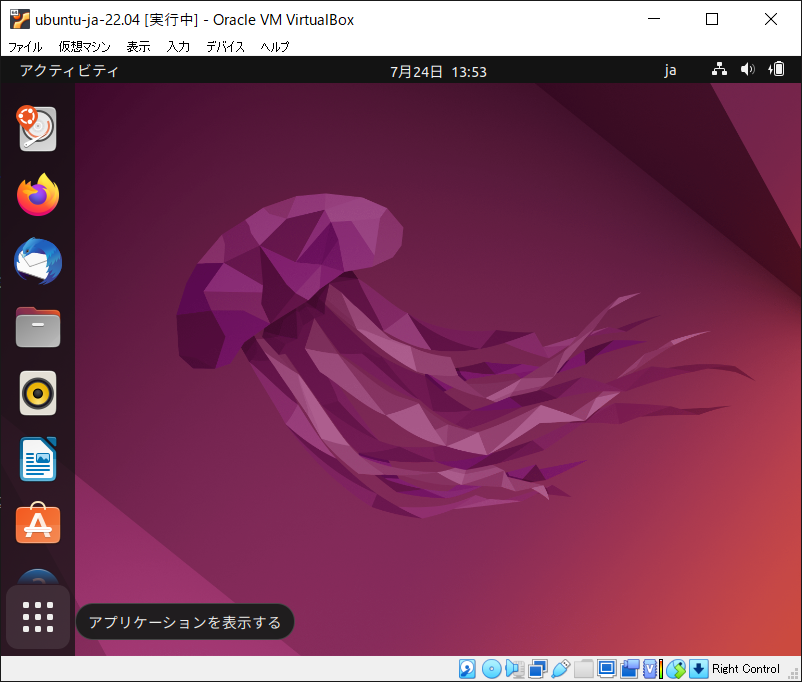Click VirtualBox optical disc indicator
Viewport: 802px width, 682px height.
tap(492, 669)
